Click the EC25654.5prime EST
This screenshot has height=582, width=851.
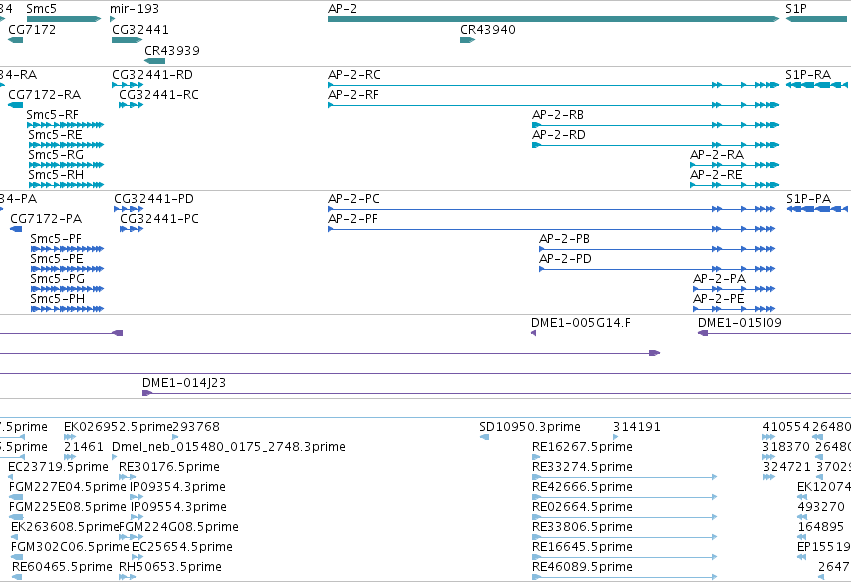(137, 558)
